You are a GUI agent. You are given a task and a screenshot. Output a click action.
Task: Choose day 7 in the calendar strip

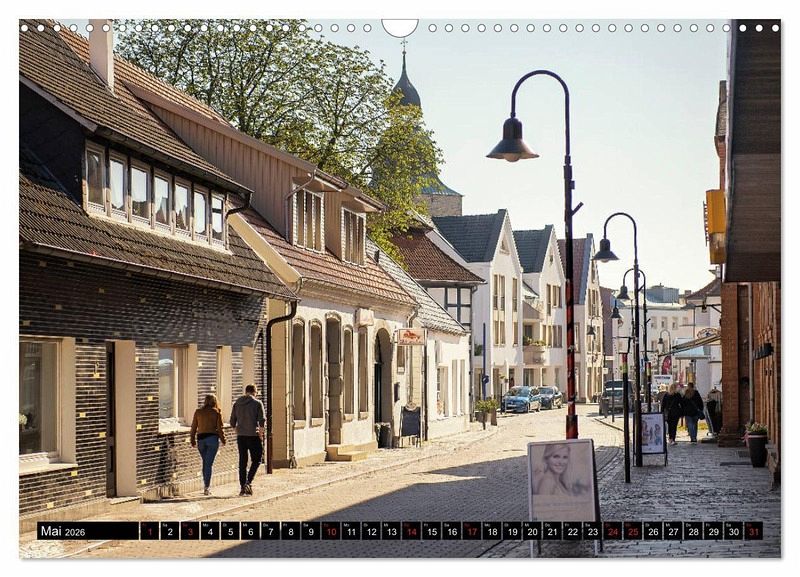tap(270, 531)
